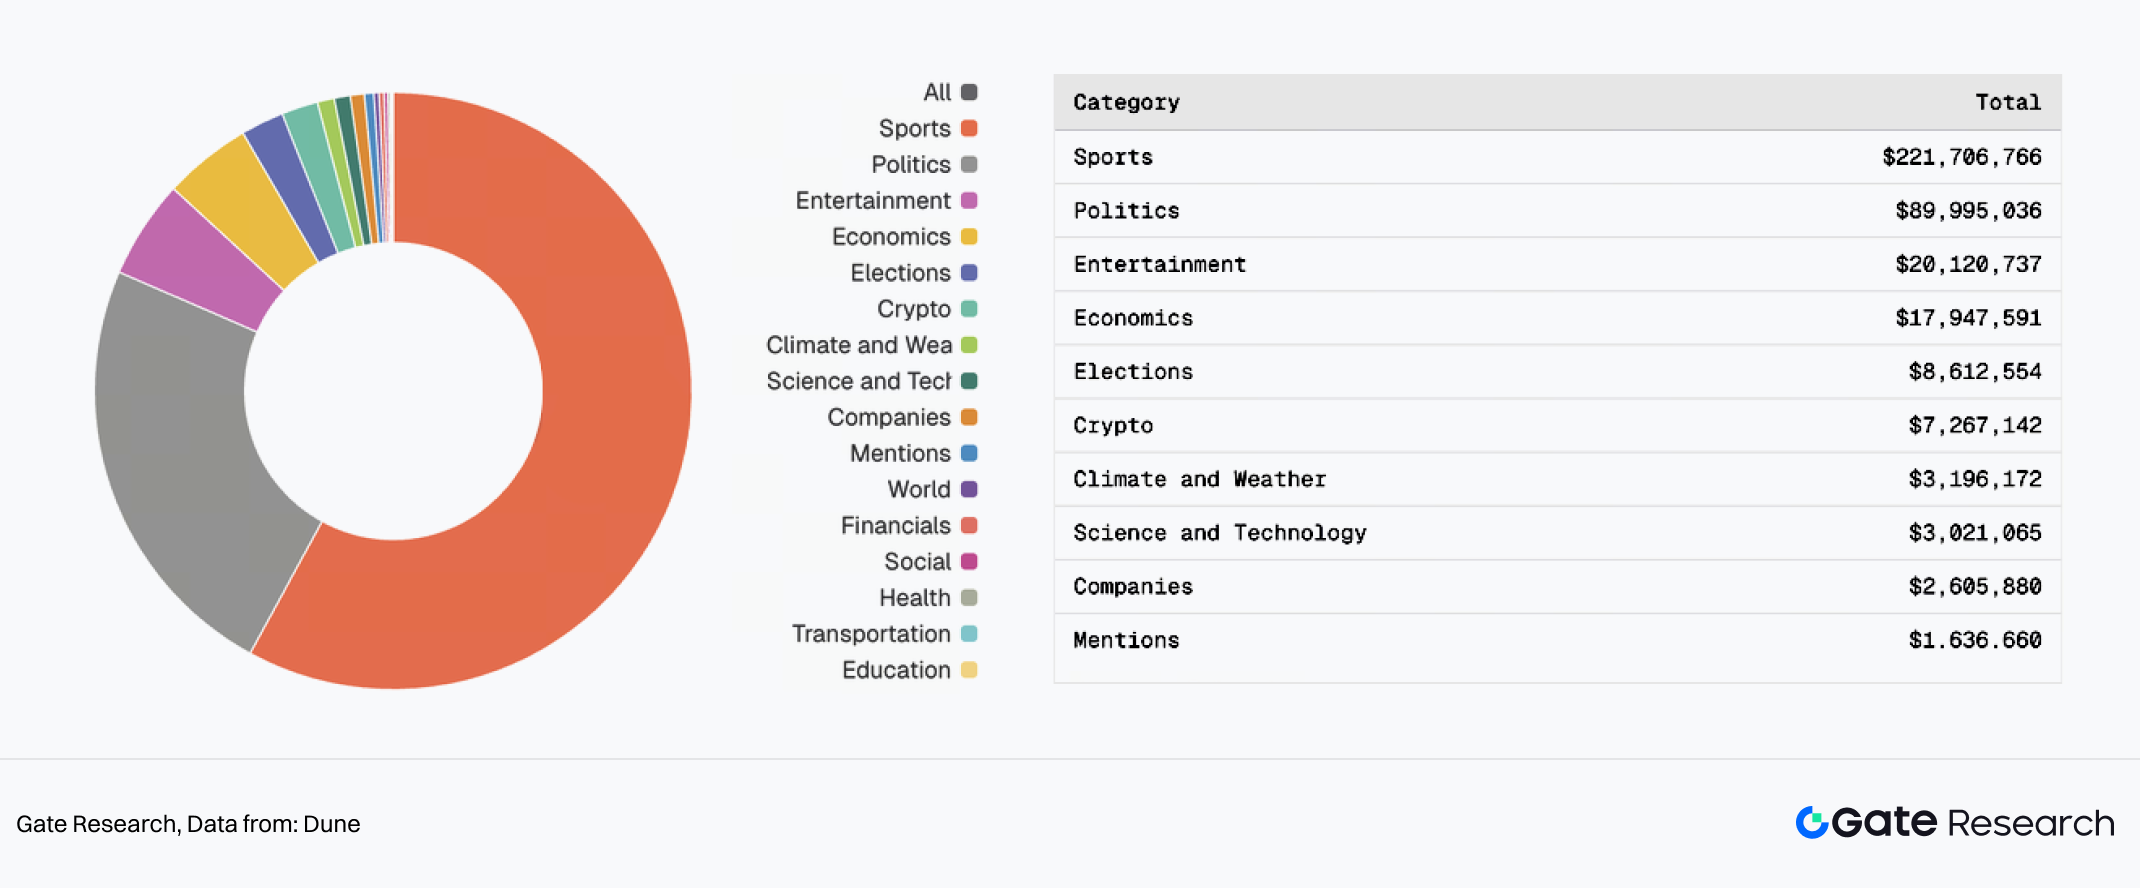The height and width of the screenshot is (888, 2140).
Task: Click the Crypto legend marker
Action: coord(968,309)
